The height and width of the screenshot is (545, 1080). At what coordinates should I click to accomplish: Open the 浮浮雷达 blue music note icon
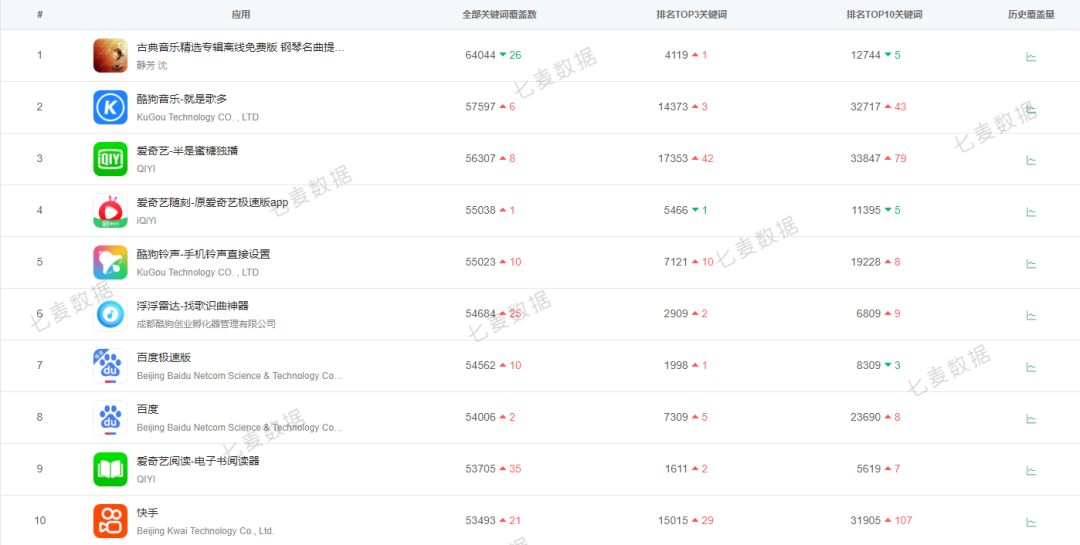[x=110, y=313]
